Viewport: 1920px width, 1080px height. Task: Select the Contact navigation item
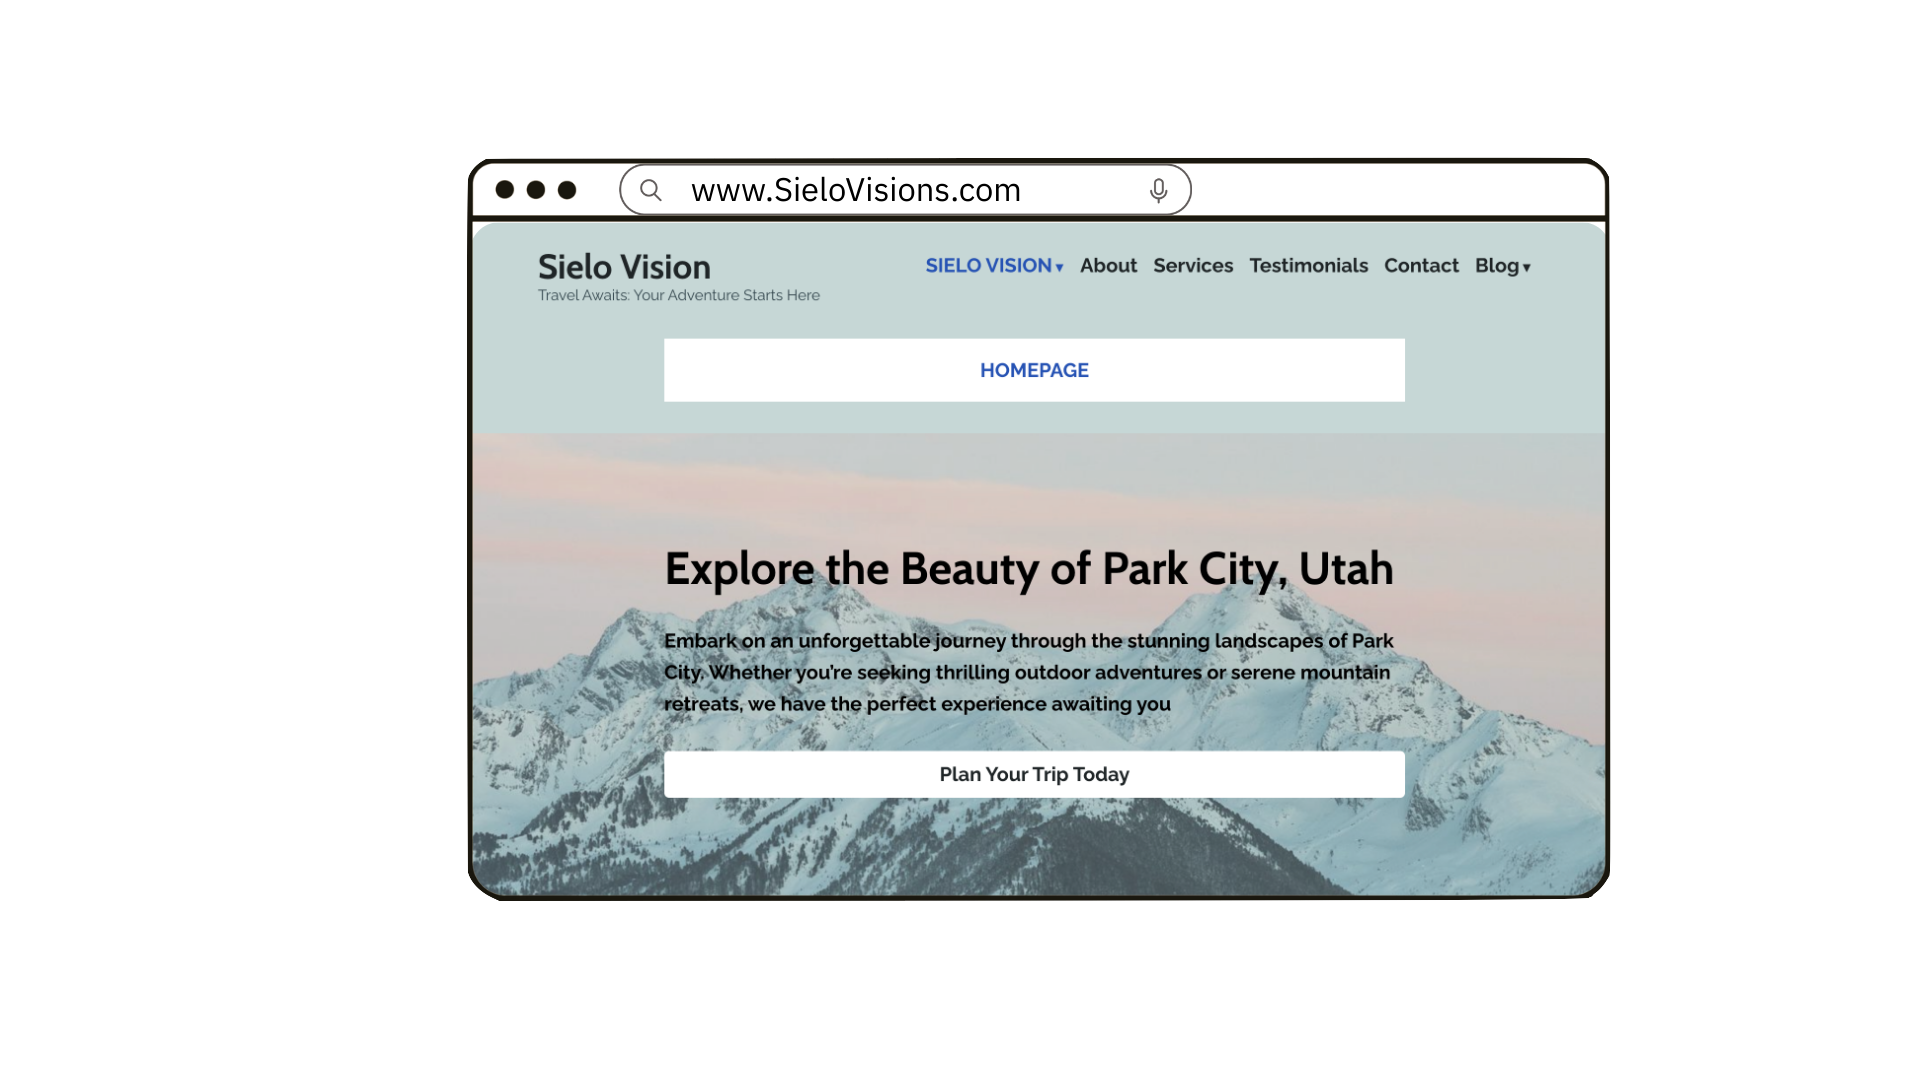point(1421,266)
